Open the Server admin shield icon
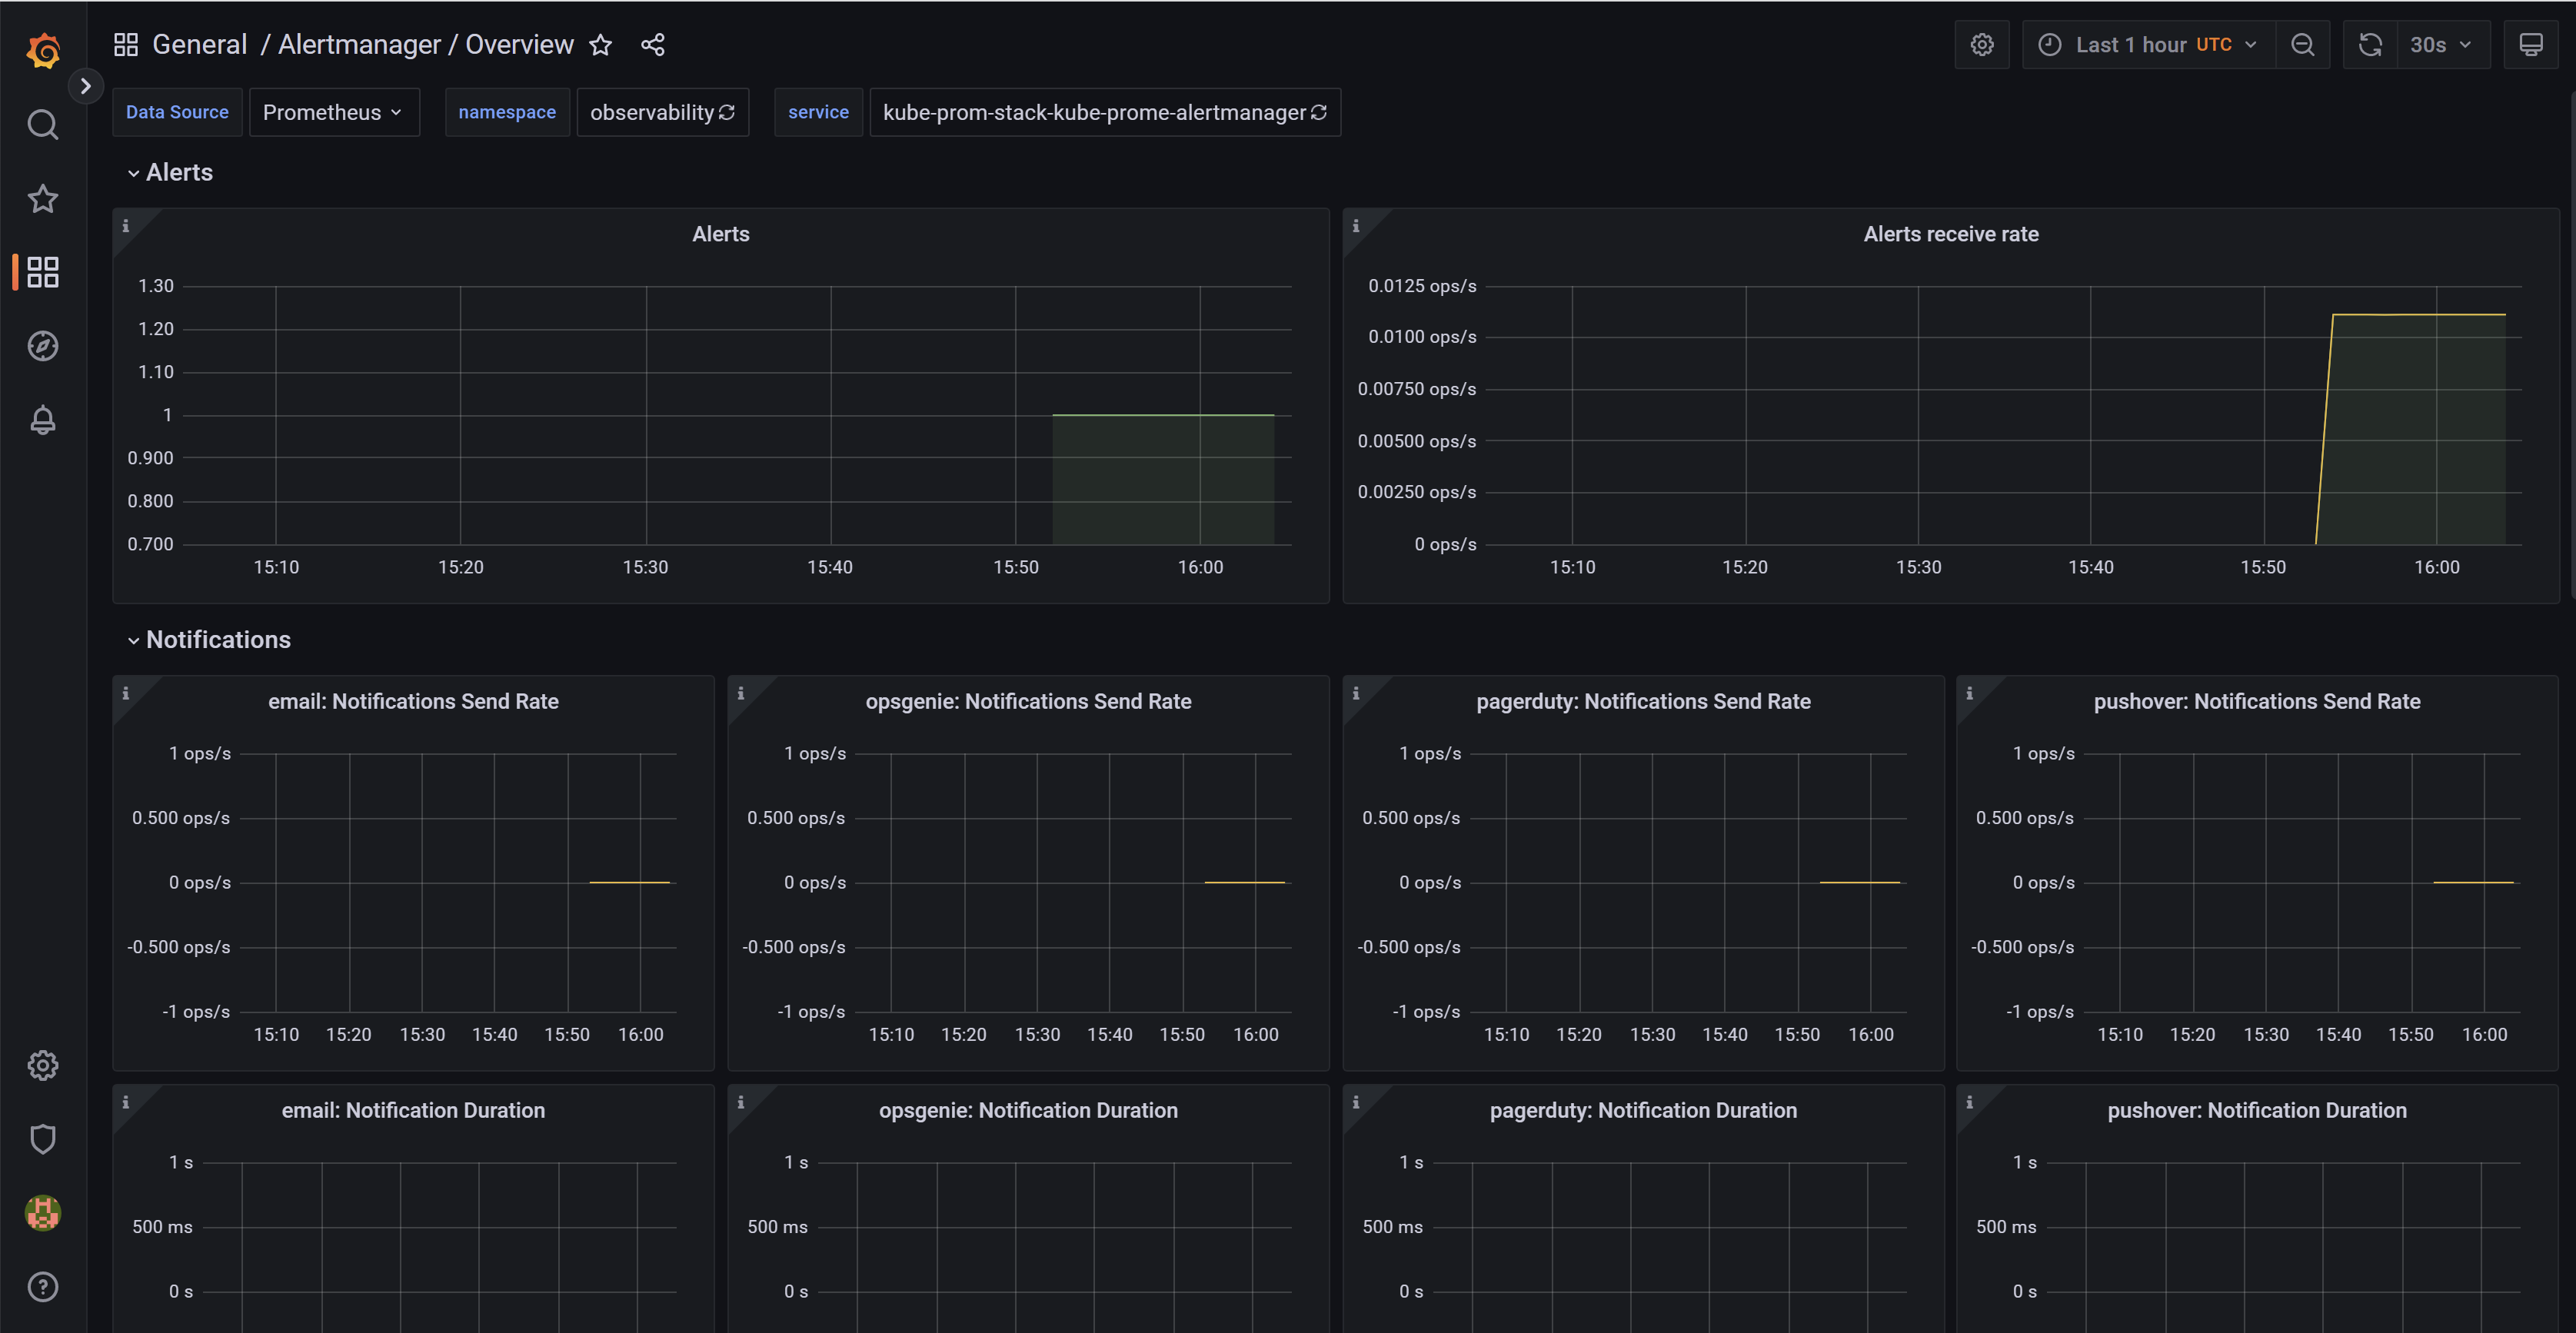Viewport: 2576px width, 1333px height. 42,1139
